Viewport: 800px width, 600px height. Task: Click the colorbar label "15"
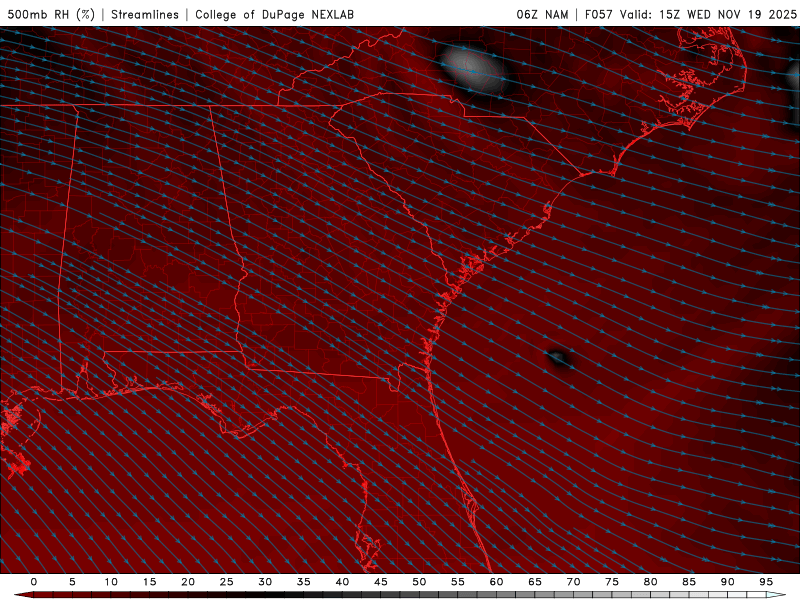pyautogui.click(x=149, y=582)
